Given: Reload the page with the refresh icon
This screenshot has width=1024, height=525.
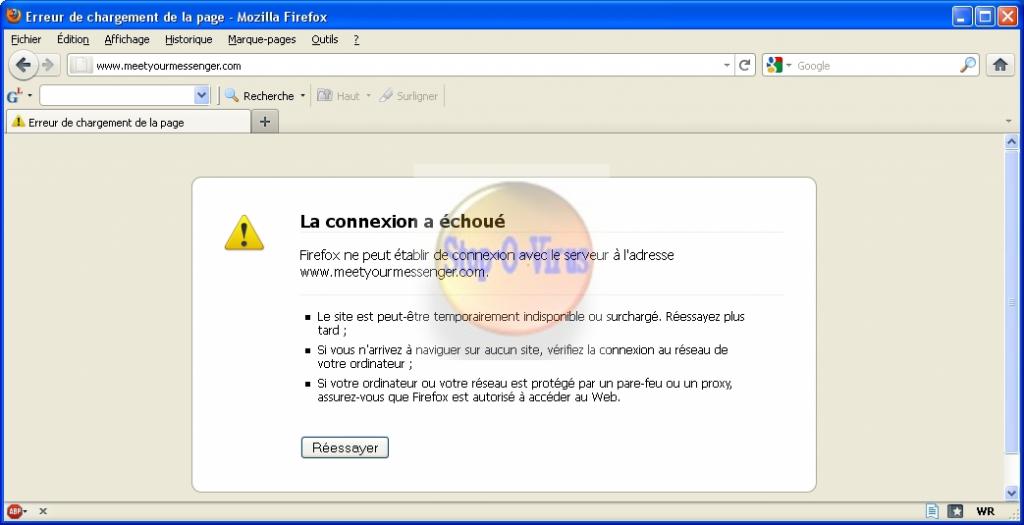Looking at the screenshot, I should (744, 65).
